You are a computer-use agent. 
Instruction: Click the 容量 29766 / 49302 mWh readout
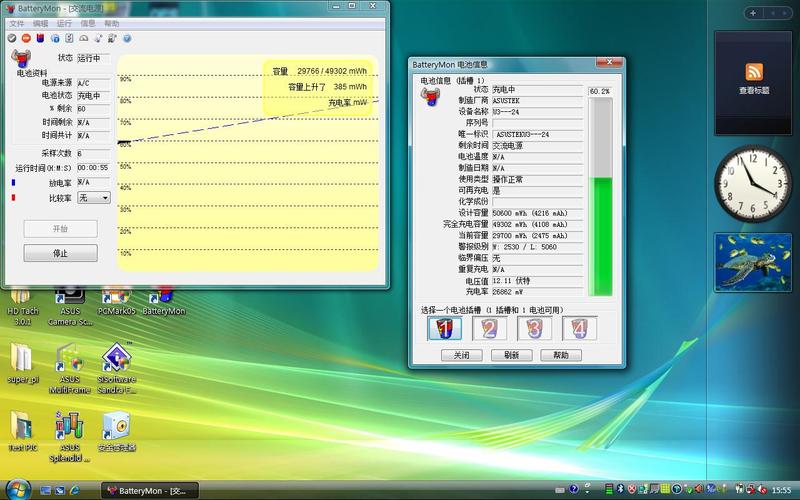tap(319, 71)
